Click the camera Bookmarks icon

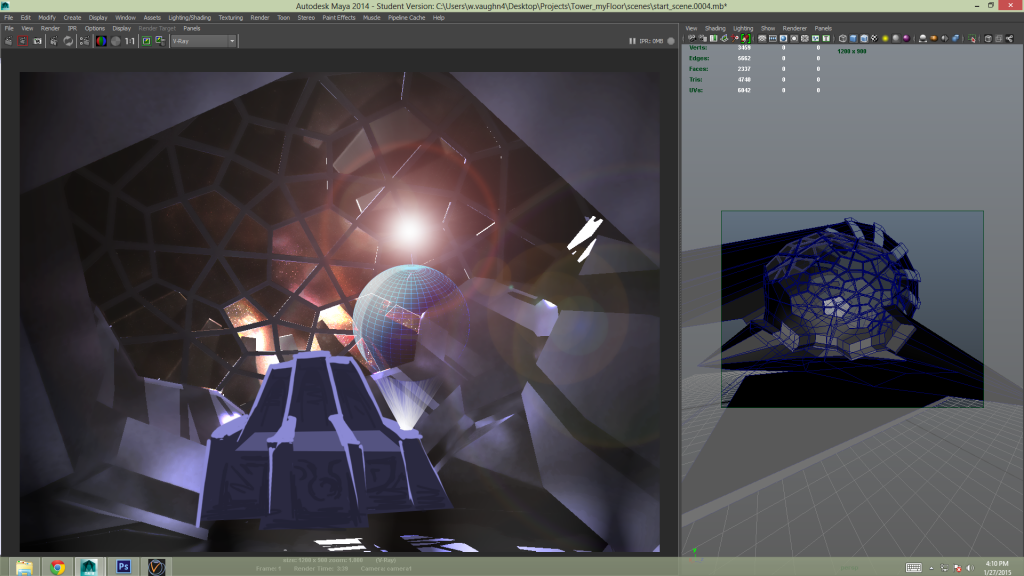714,39
